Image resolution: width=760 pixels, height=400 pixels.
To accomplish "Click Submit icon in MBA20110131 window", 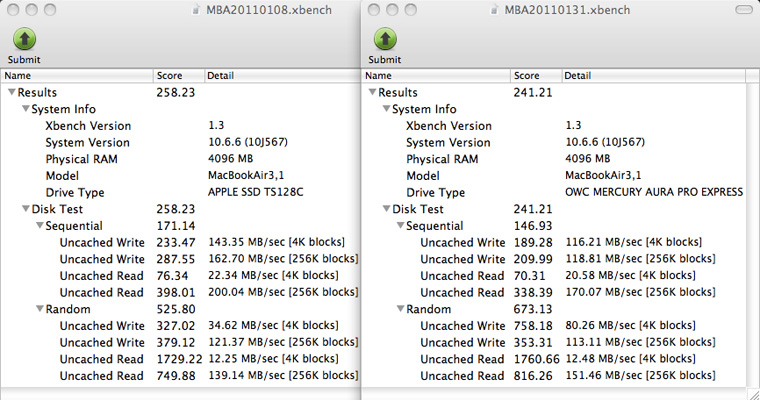I will click(385, 39).
